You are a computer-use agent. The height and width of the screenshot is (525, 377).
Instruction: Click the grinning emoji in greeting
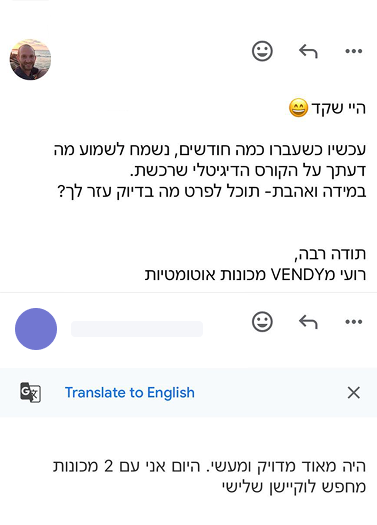(298, 108)
